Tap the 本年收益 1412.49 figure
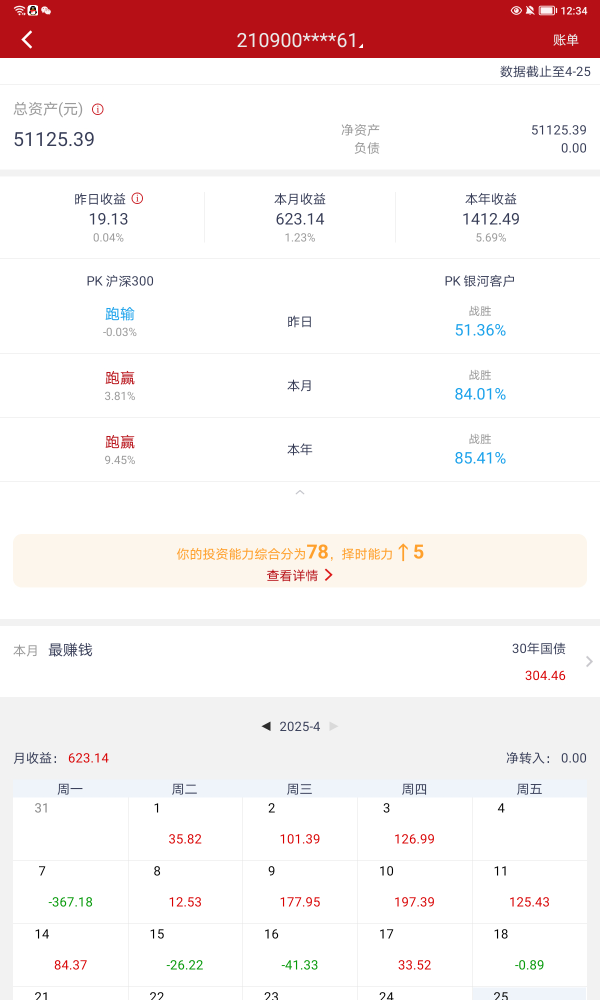 coord(491,219)
